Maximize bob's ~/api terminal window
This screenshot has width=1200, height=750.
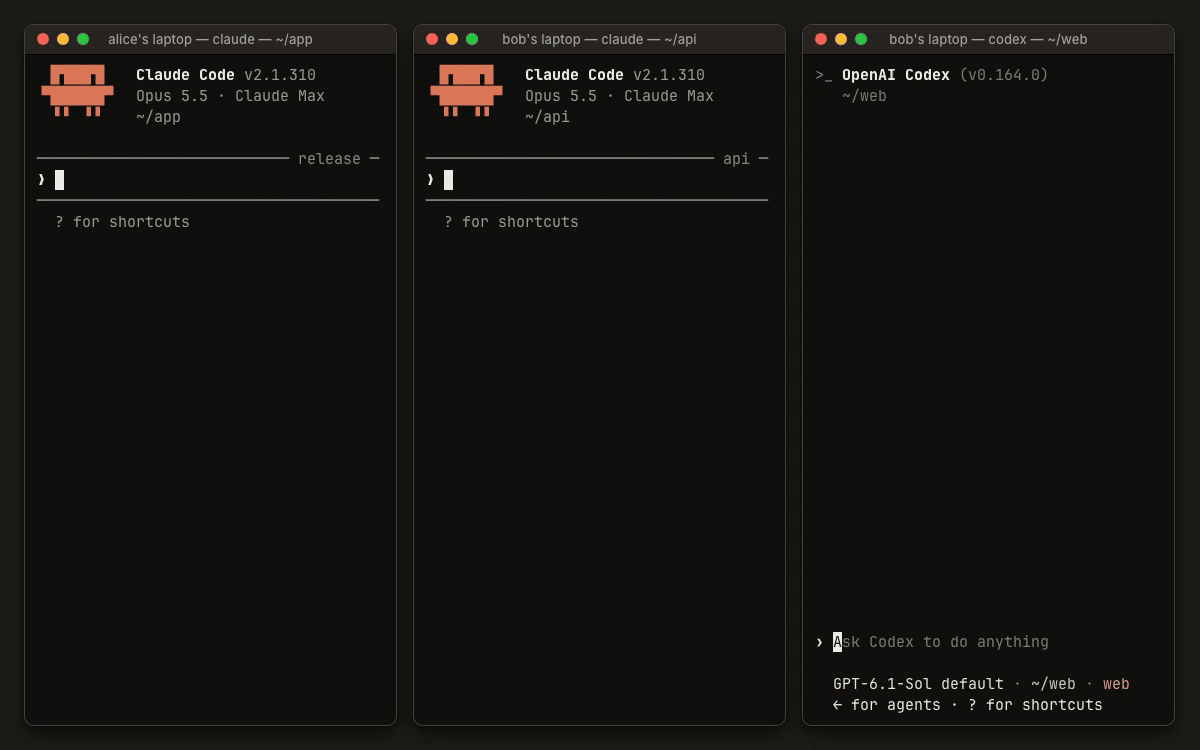[x=472, y=39]
